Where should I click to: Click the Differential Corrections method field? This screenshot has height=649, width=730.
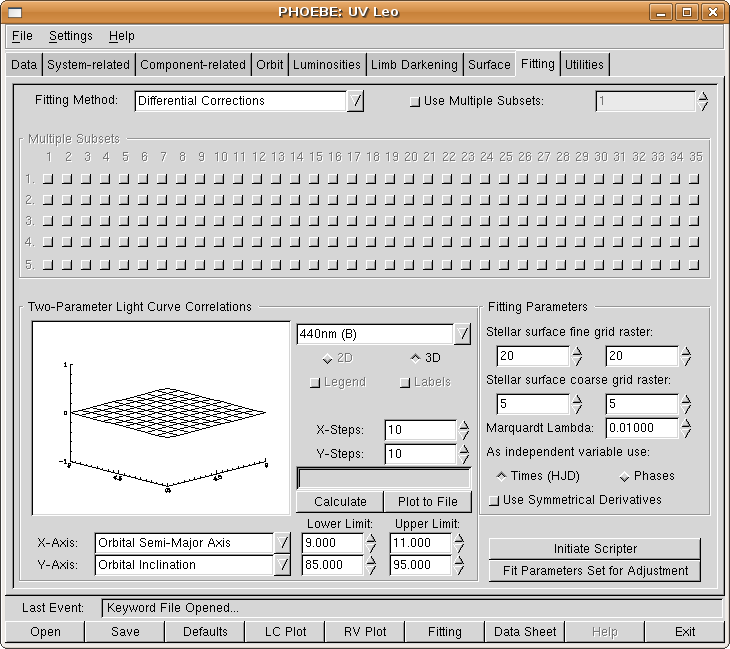(x=241, y=101)
